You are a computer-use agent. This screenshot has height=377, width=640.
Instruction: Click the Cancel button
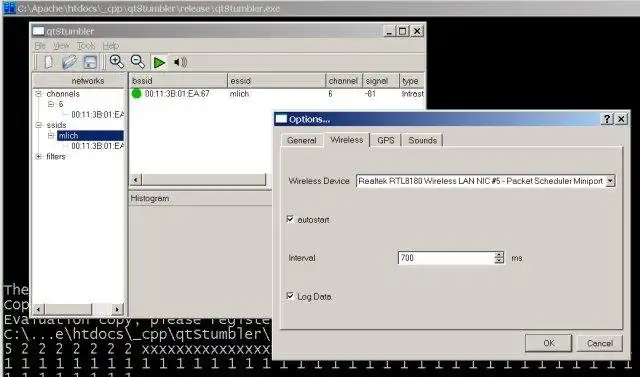click(600, 343)
